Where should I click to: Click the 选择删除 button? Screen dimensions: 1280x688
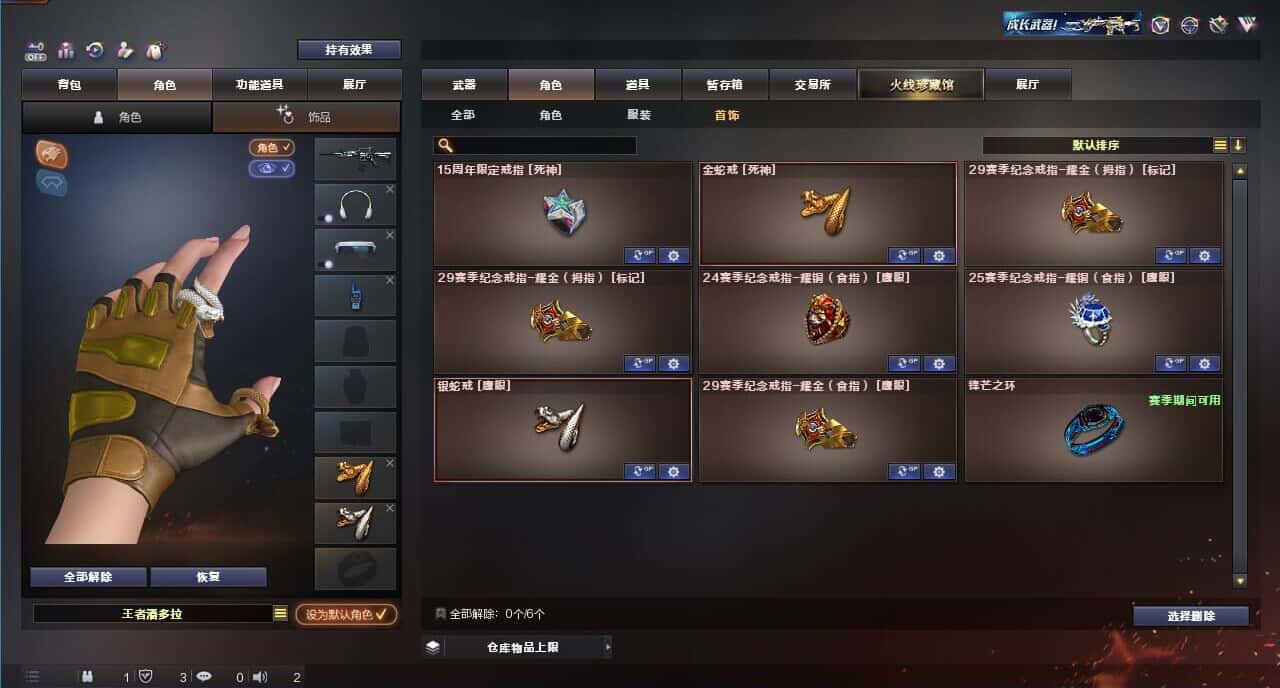coord(1191,616)
